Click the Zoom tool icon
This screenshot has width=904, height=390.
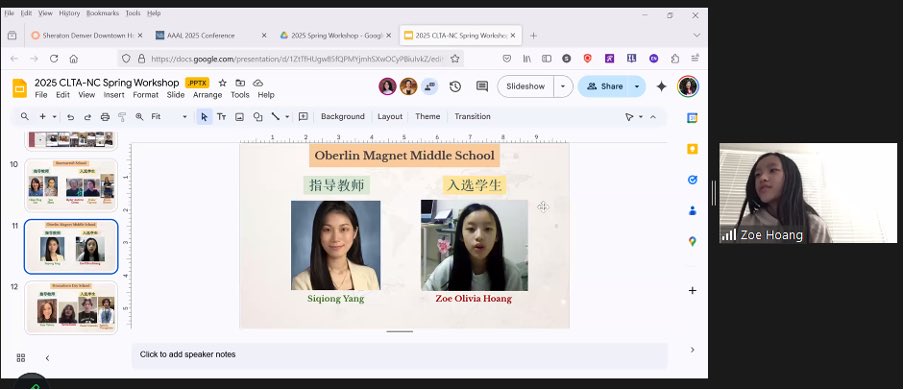(x=140, y=117)
